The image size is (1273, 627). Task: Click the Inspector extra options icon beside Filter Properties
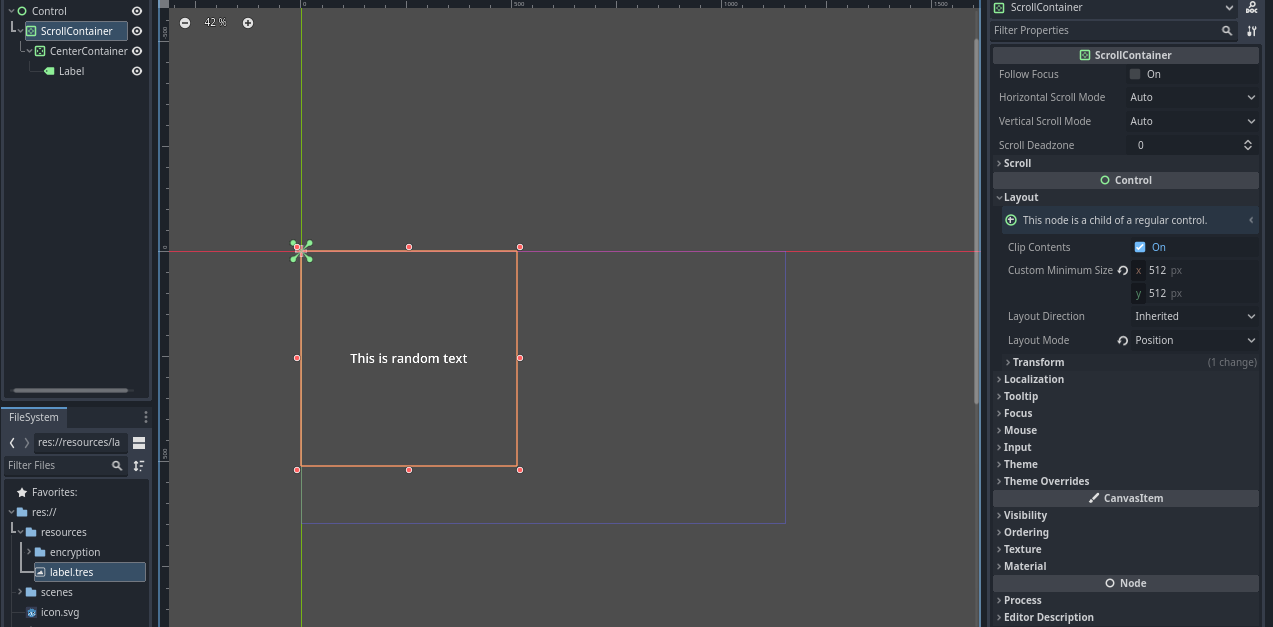coord(1251,30)
